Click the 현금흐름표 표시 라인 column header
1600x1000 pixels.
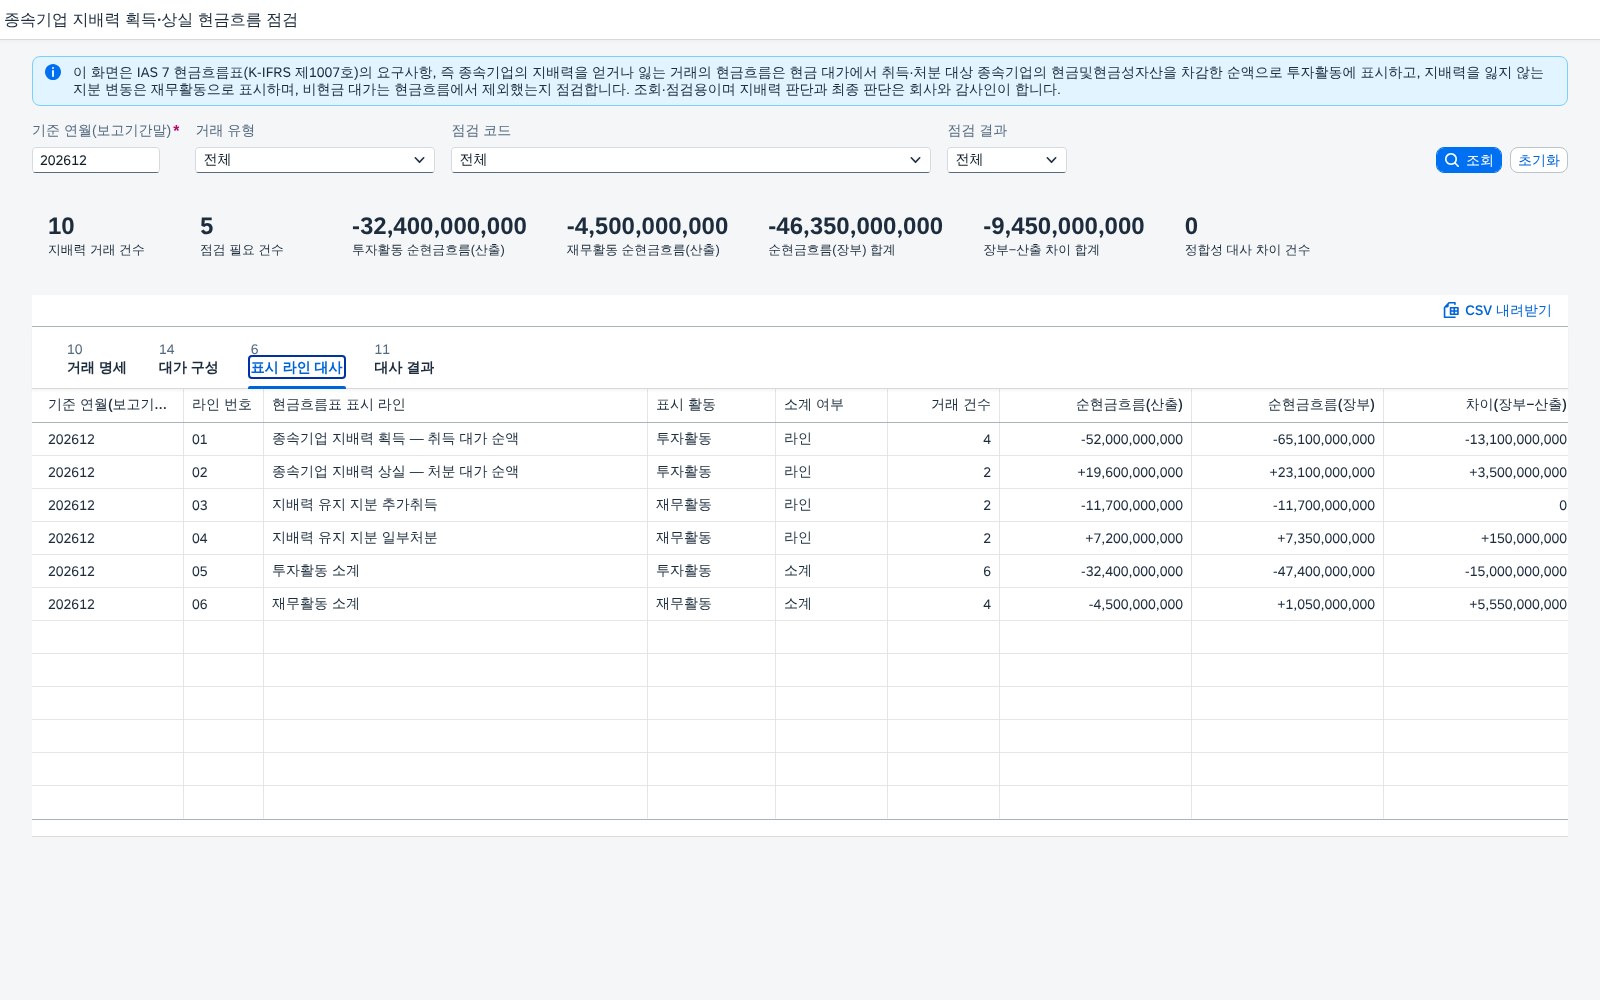click(455, 405)
